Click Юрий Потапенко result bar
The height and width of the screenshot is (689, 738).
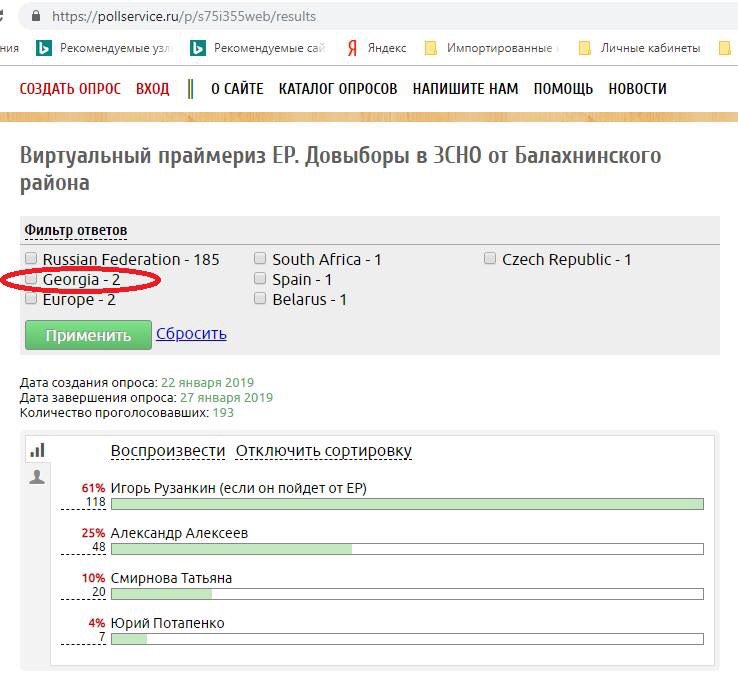click(x=407, y=639)
